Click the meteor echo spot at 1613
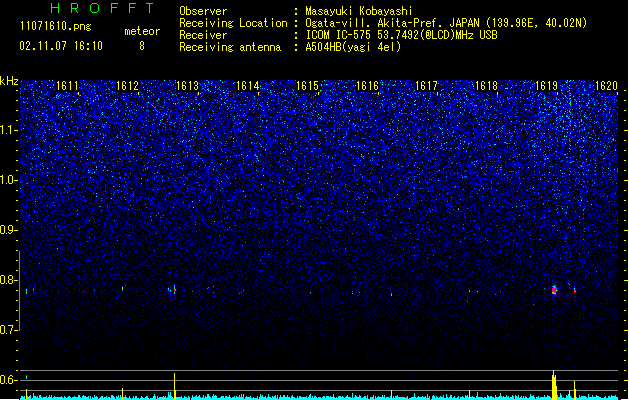 pos(174,290)
